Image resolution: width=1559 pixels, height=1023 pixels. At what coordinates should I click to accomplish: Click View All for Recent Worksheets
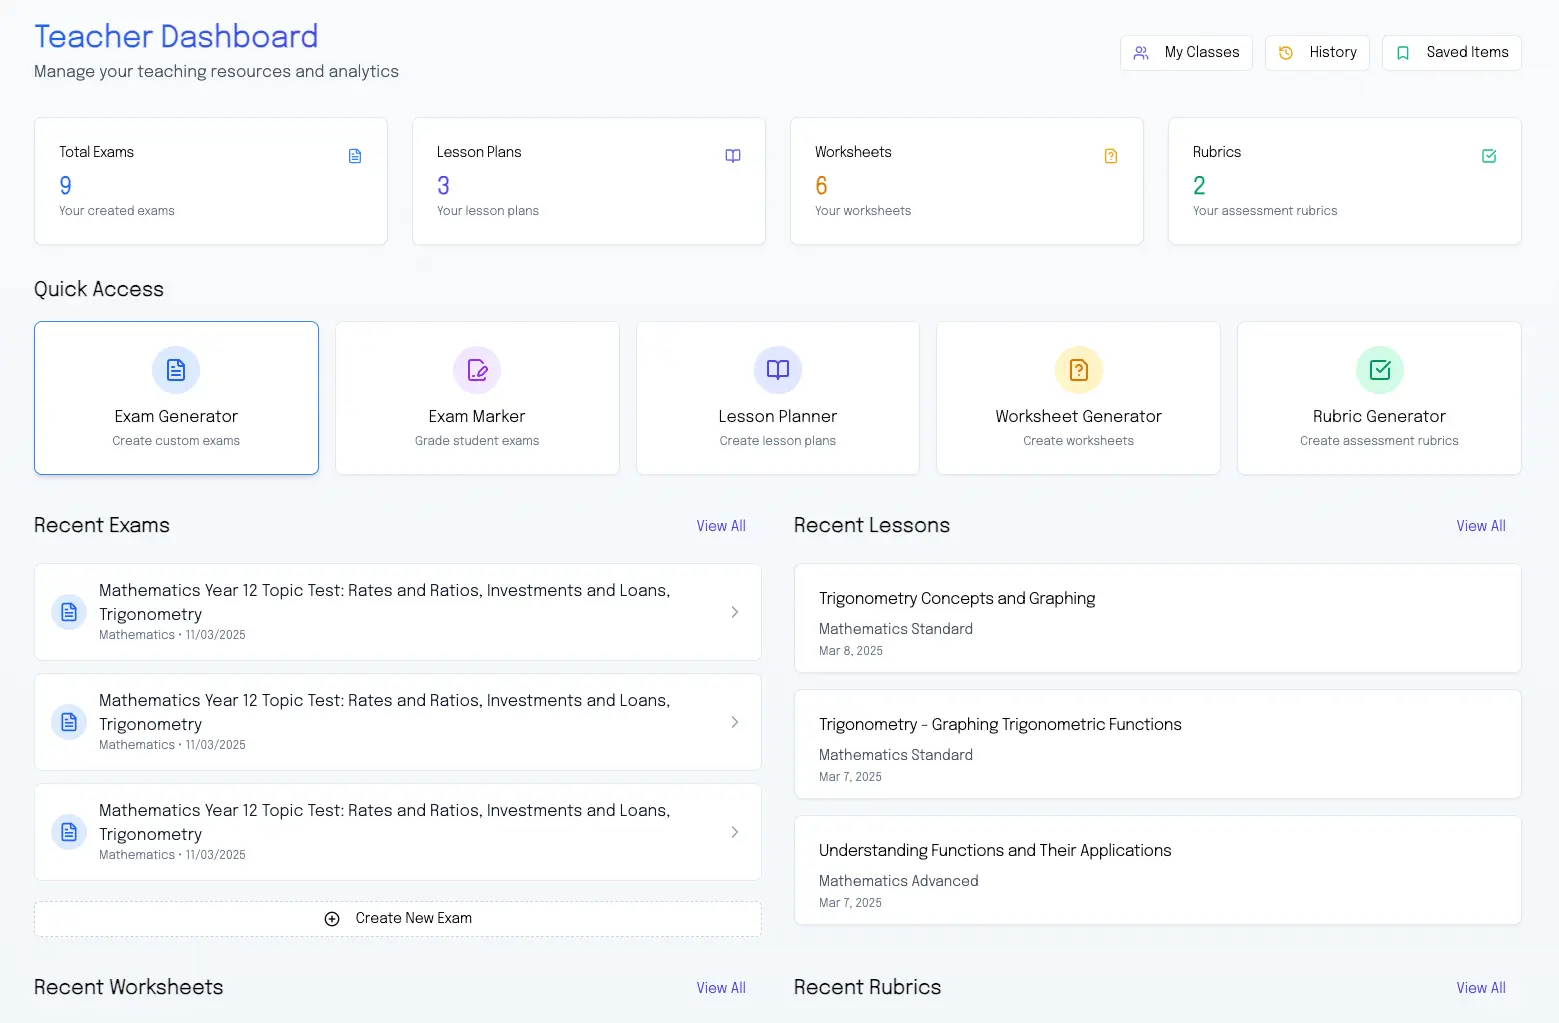(721, 988)
